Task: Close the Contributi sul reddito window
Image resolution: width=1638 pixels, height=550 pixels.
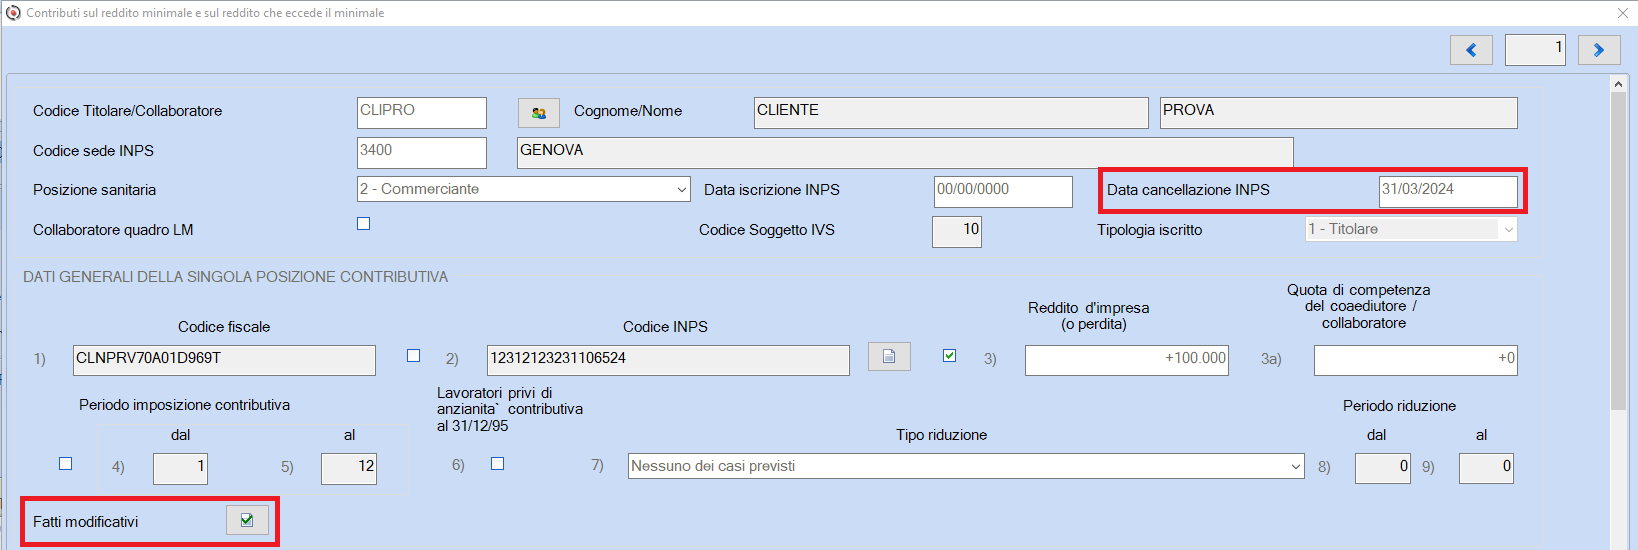Action: [x=1623, y=13]
